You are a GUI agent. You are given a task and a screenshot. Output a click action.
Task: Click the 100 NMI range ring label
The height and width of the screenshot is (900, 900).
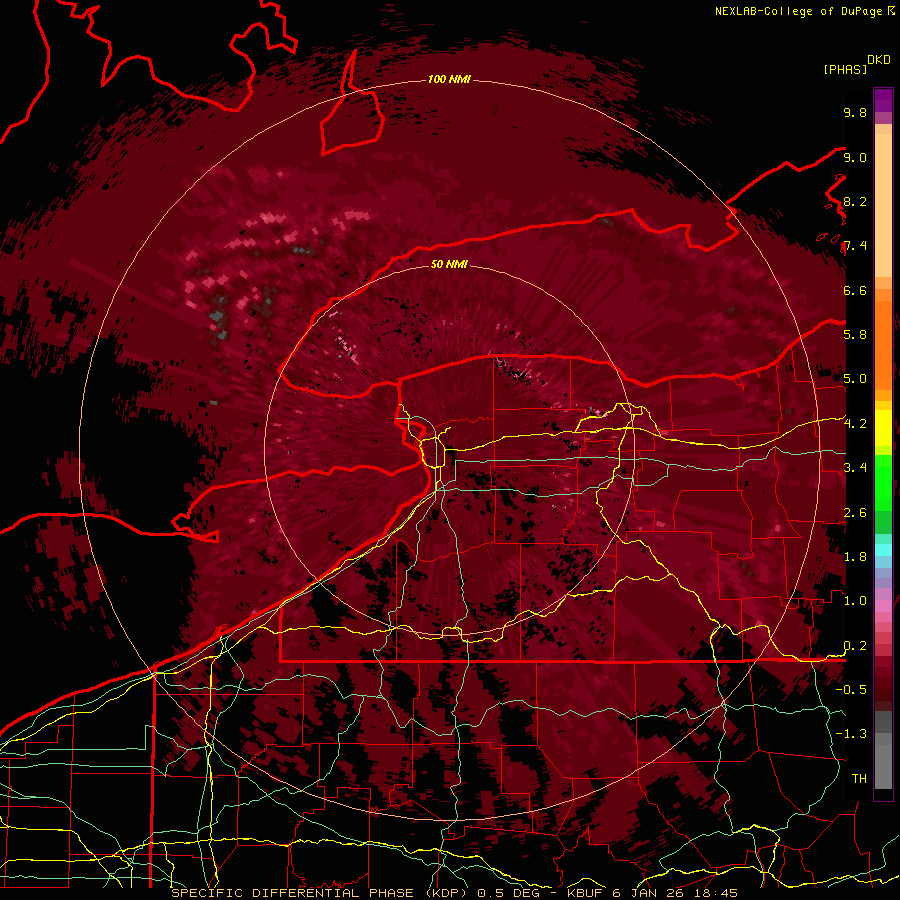pyautogui.click(x=449, y=79)
